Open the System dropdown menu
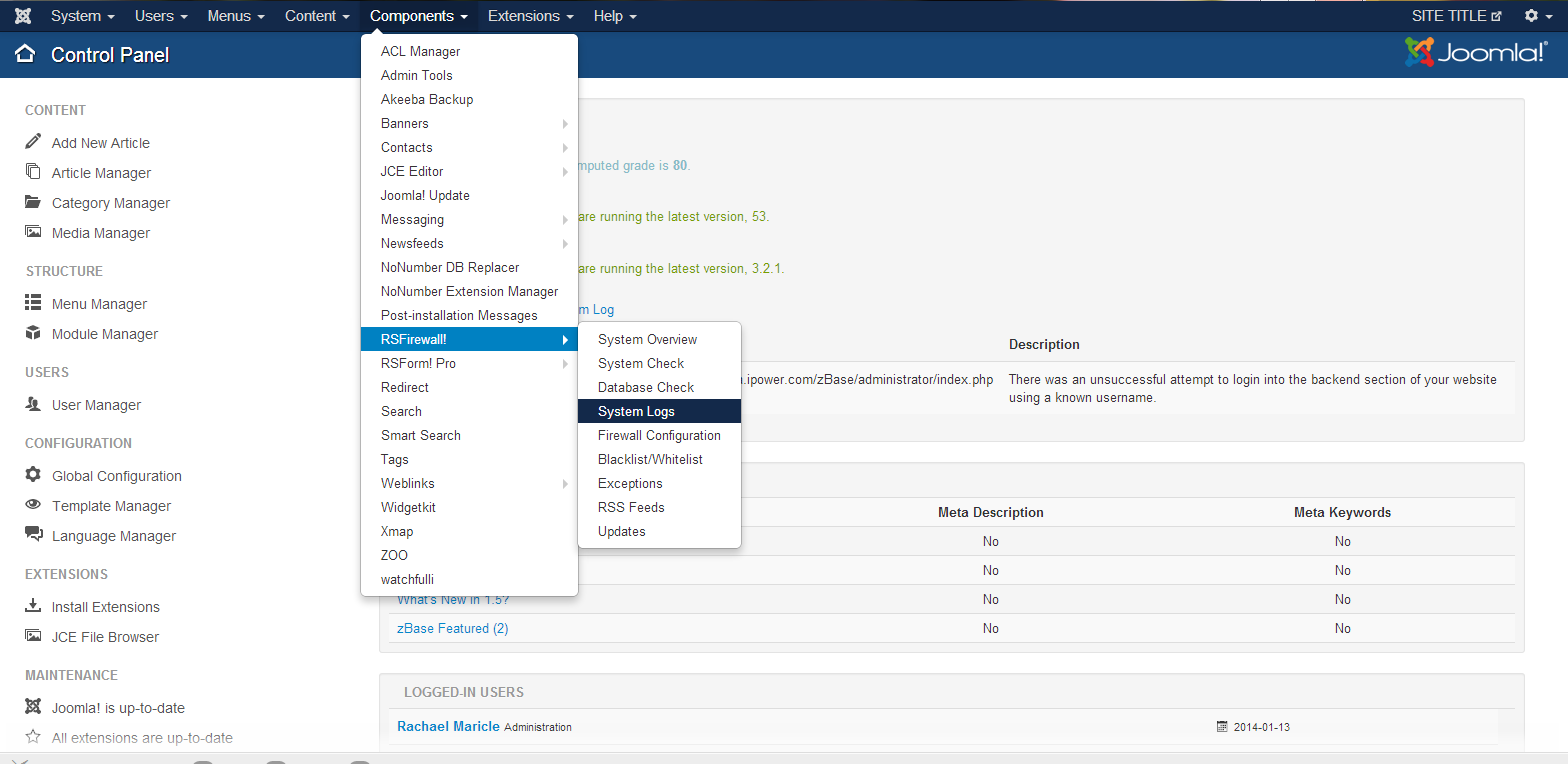1568x764 pixels. pyautogui.click(x=83, y=16)
